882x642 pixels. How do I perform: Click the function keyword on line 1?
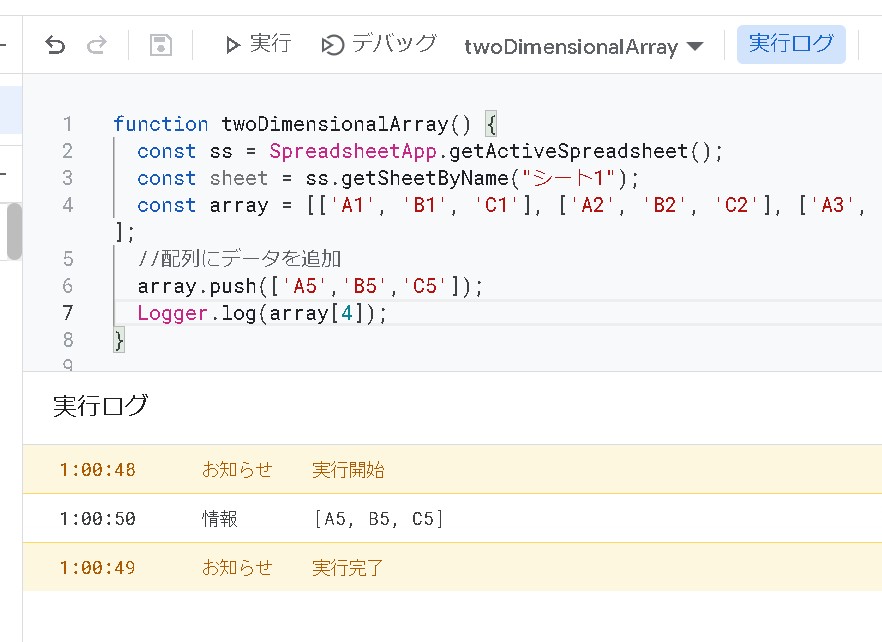pyautogui.click(x=160, y=124)
